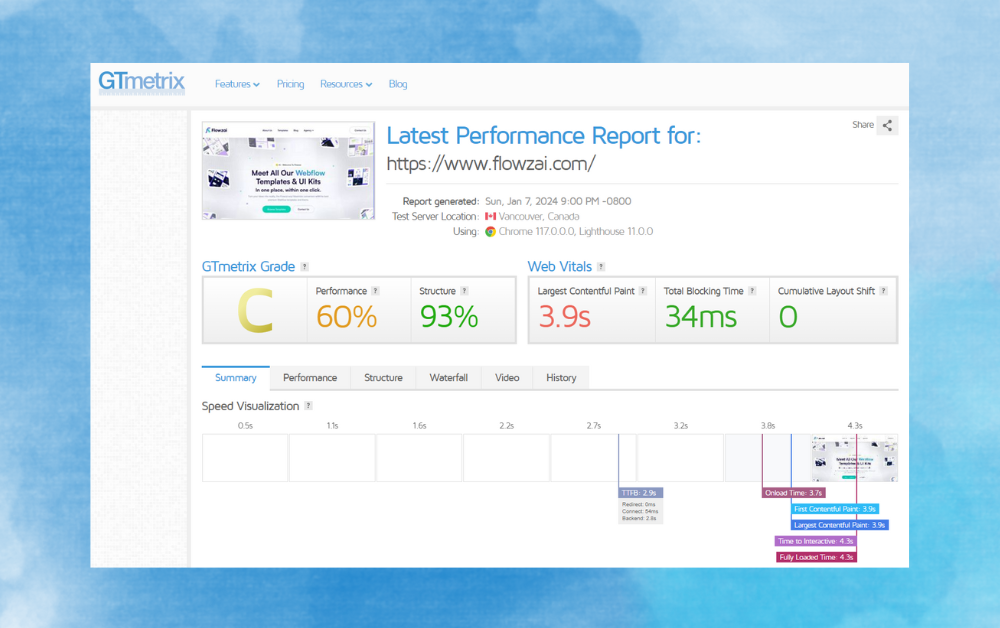This screenshot has width=1000, height=628.
Task: Click the Web Vitals heading
Action: click(x=559, y=267)
